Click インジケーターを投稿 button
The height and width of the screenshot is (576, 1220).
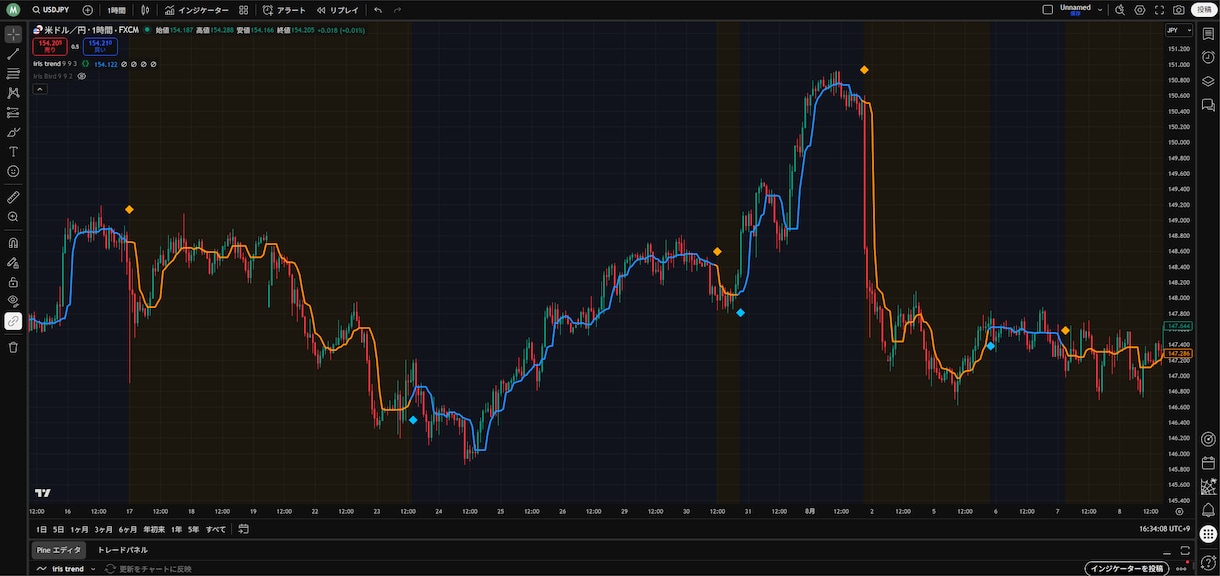[1126, 569]
